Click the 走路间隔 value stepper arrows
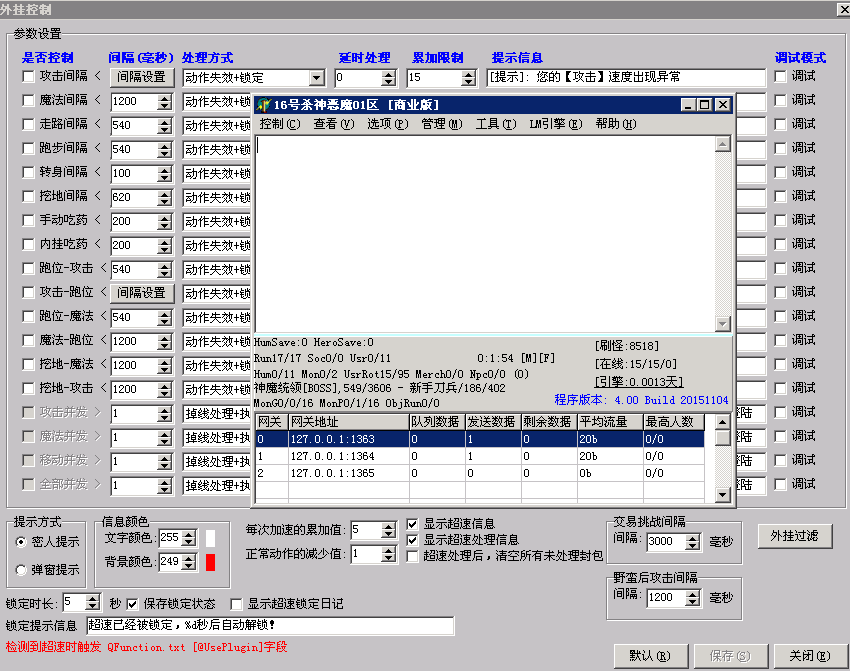The width and height of the screenshot is (850, 671). pos(165,126)
